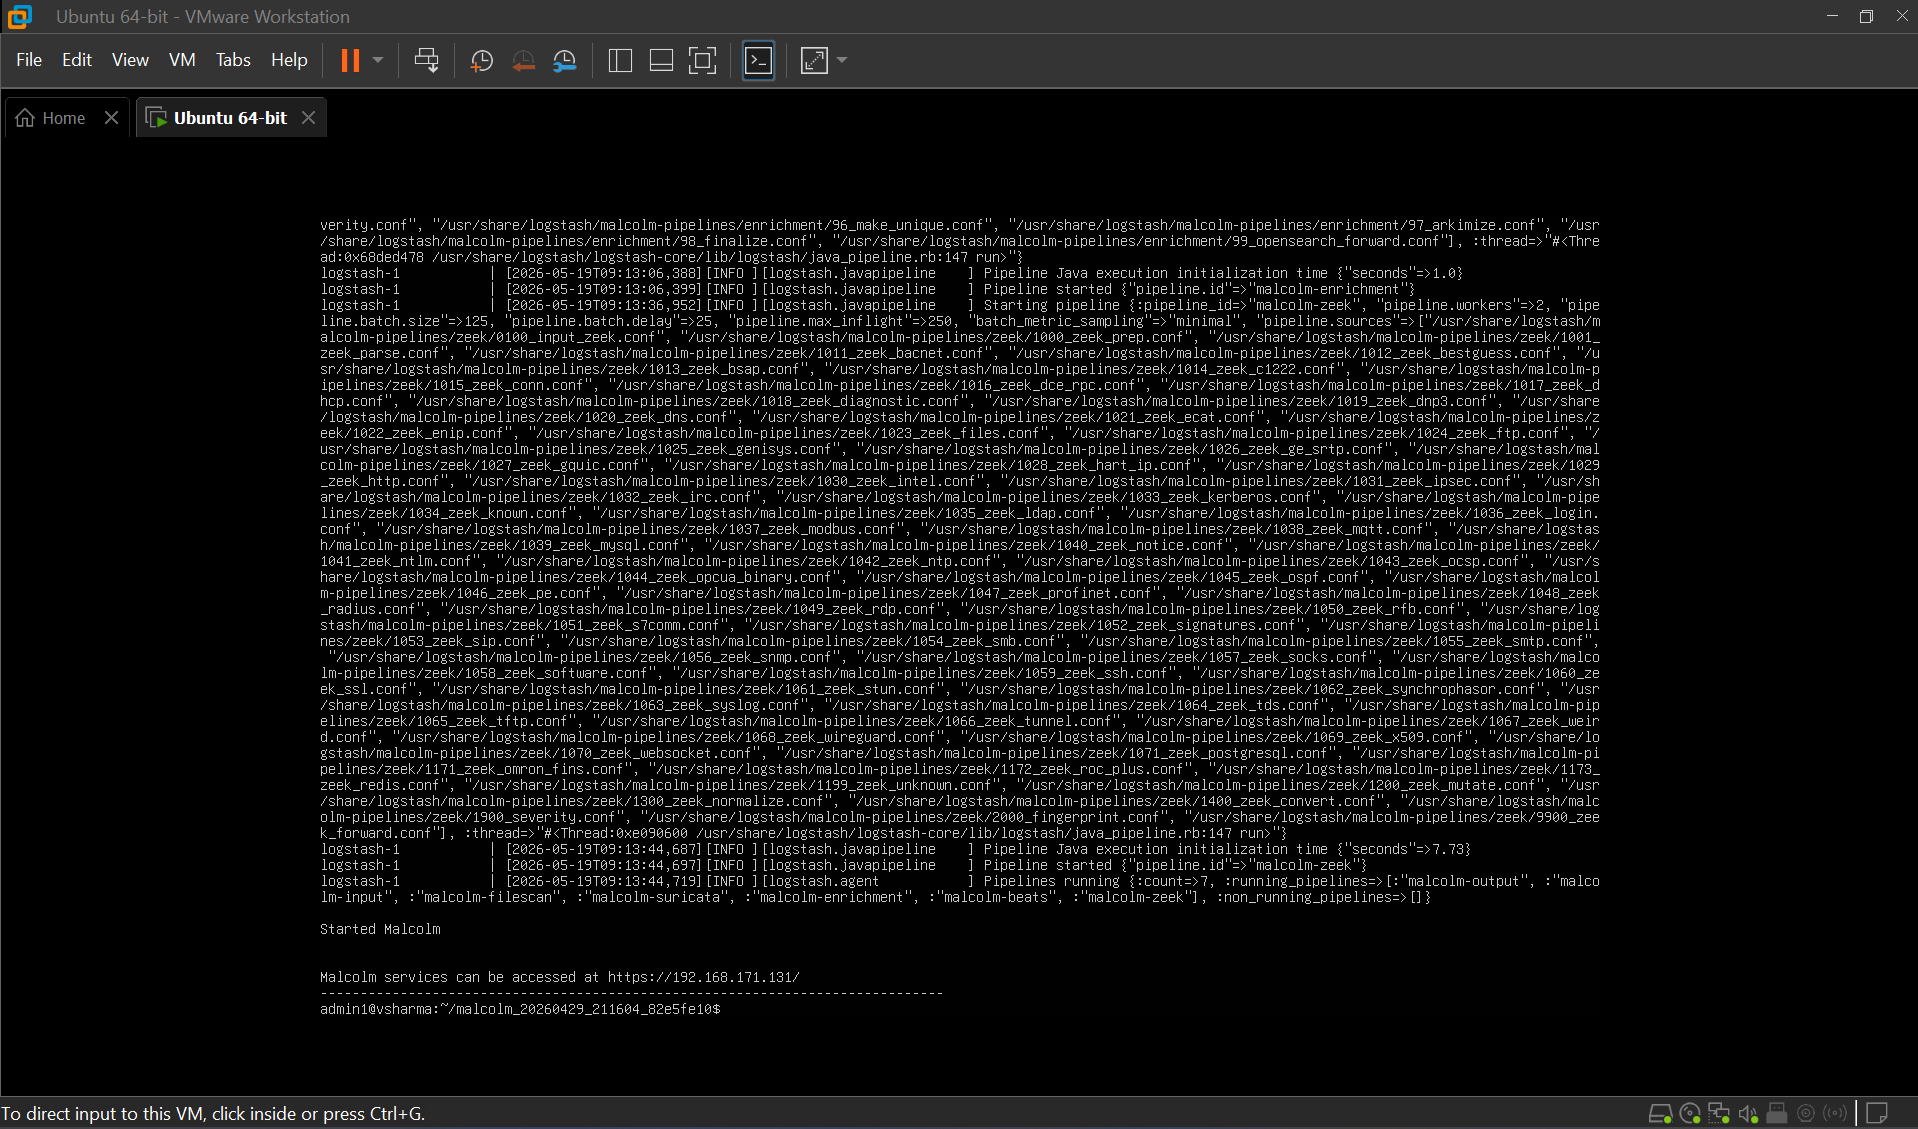Pause the running virtual machine
This screenshot has width=1918, height=1129.
[350, 61]
